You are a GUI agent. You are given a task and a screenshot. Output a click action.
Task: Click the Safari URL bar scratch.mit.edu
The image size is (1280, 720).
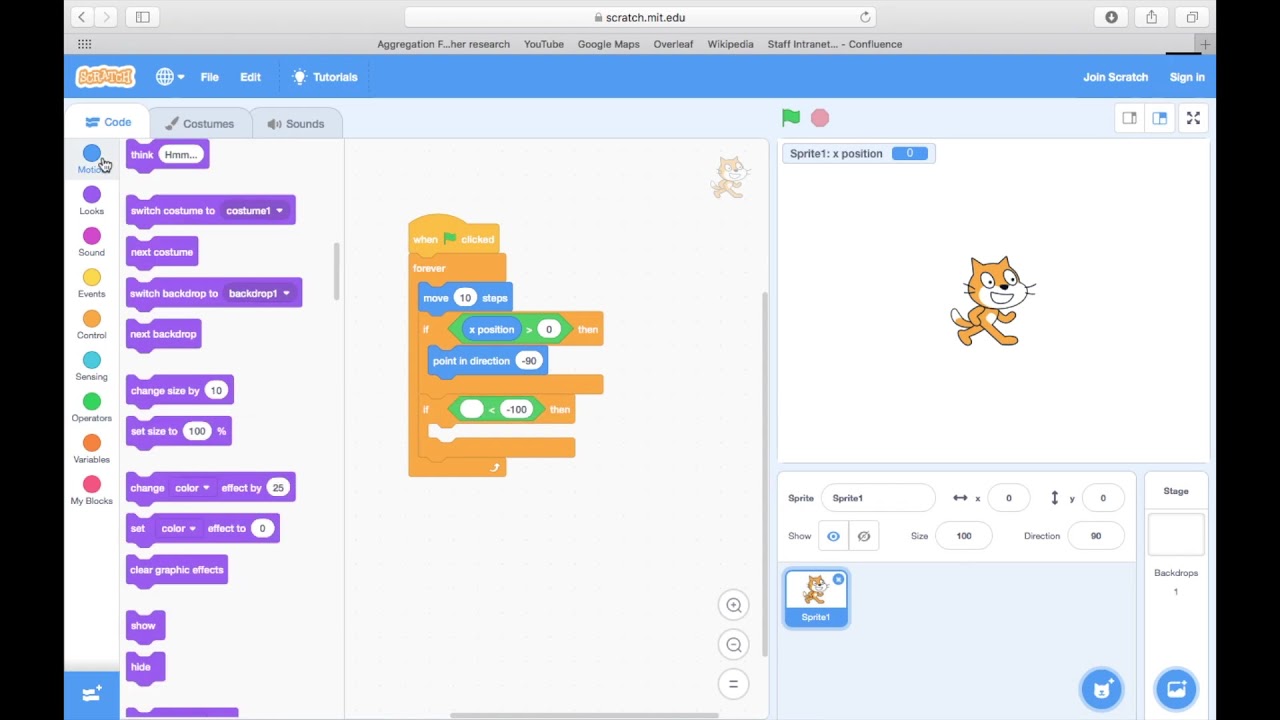(x=640, y=17)
